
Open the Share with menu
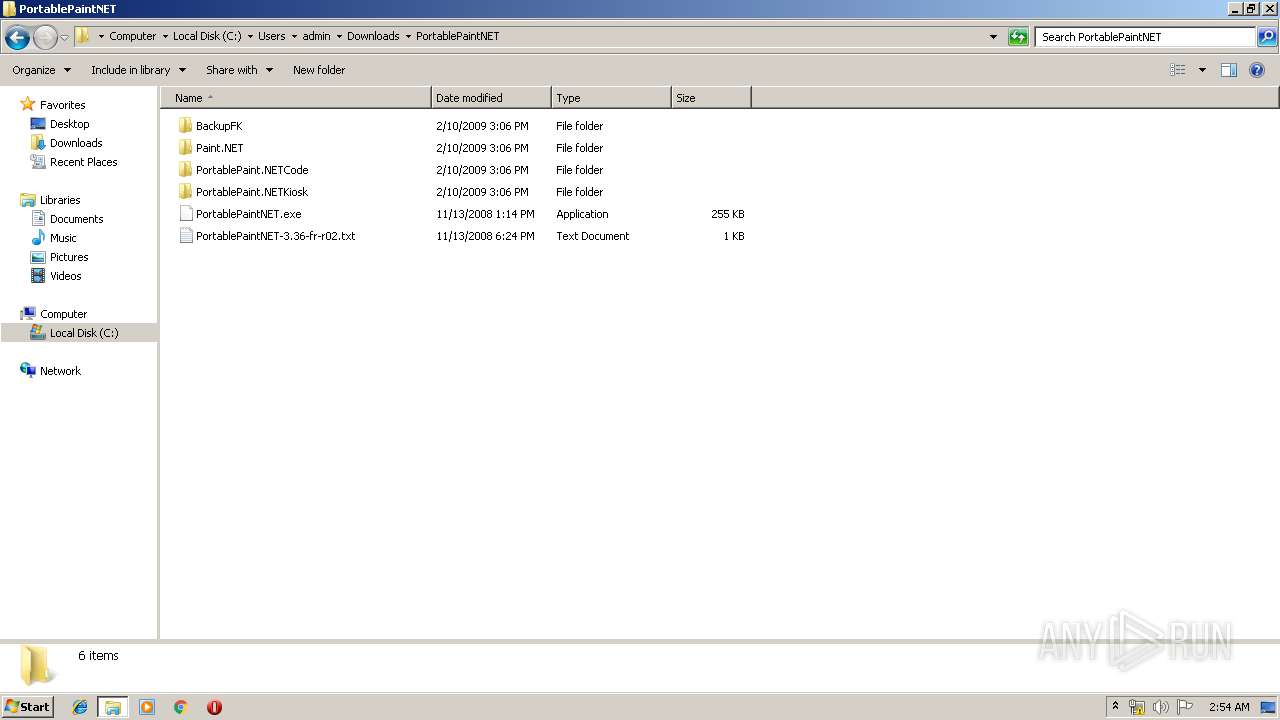tap(239, 70)
